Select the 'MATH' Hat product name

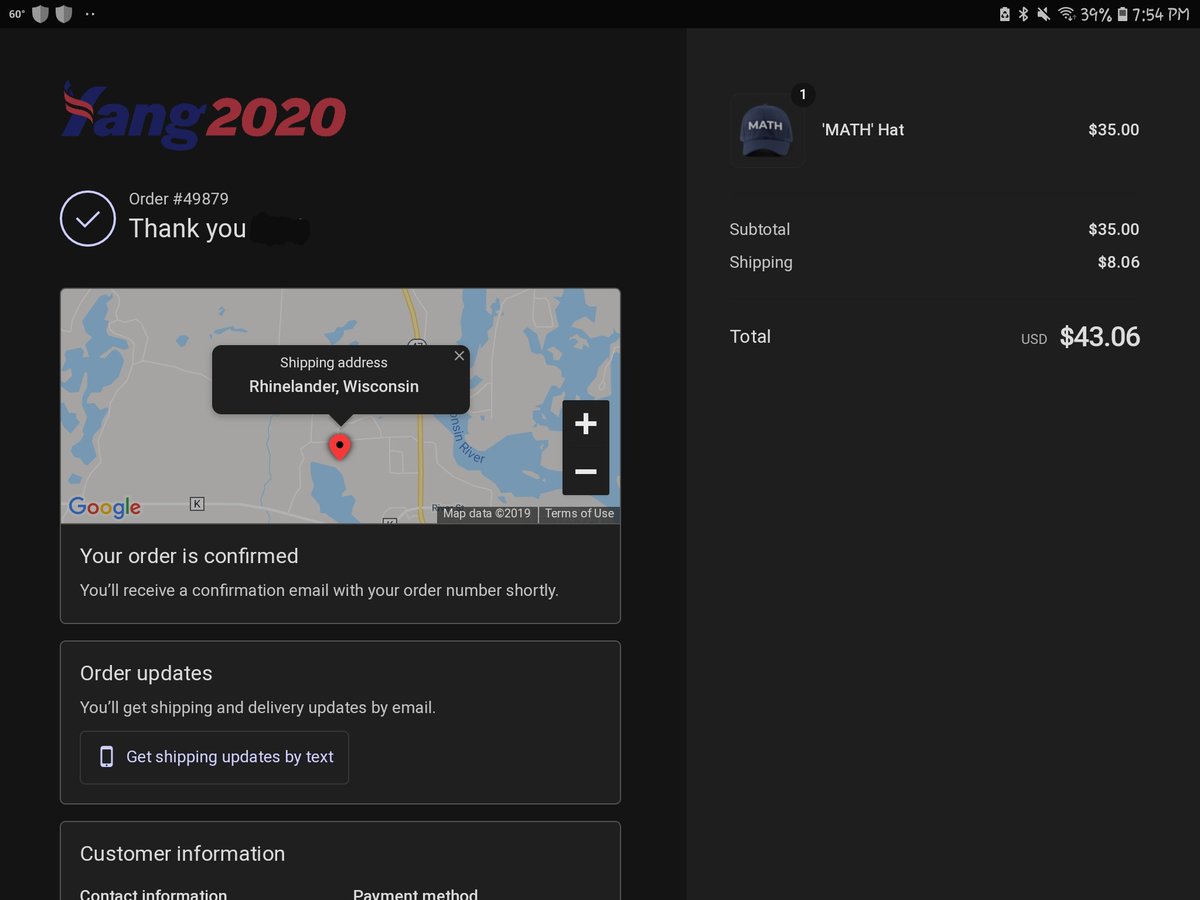pyautogui.click(x=863, y=130)
